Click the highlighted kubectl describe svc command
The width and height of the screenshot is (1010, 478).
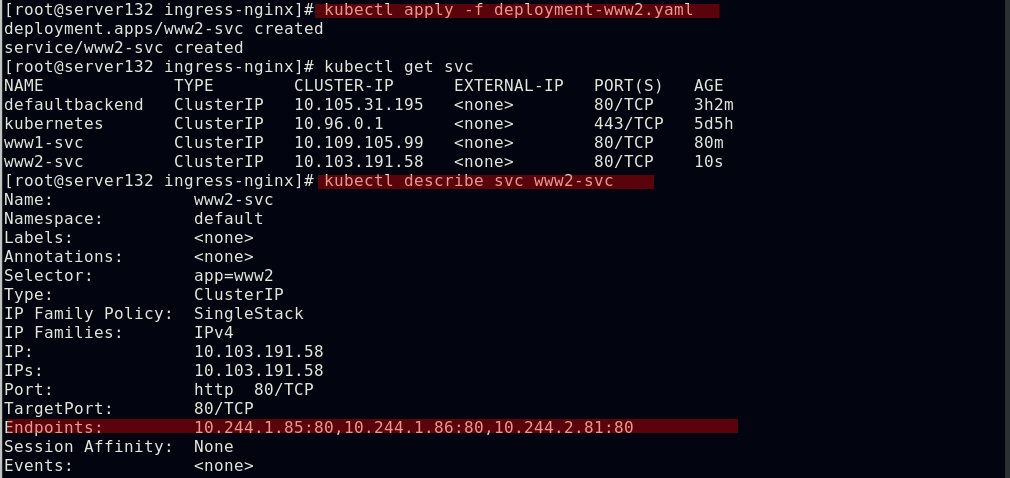(484, 181)
